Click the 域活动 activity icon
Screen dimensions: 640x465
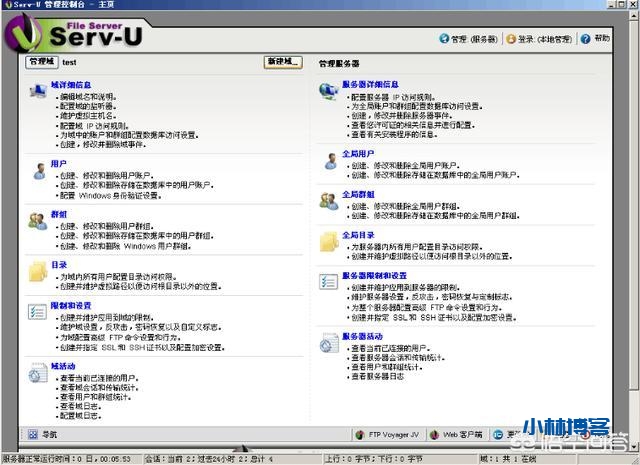pos(38,373)
